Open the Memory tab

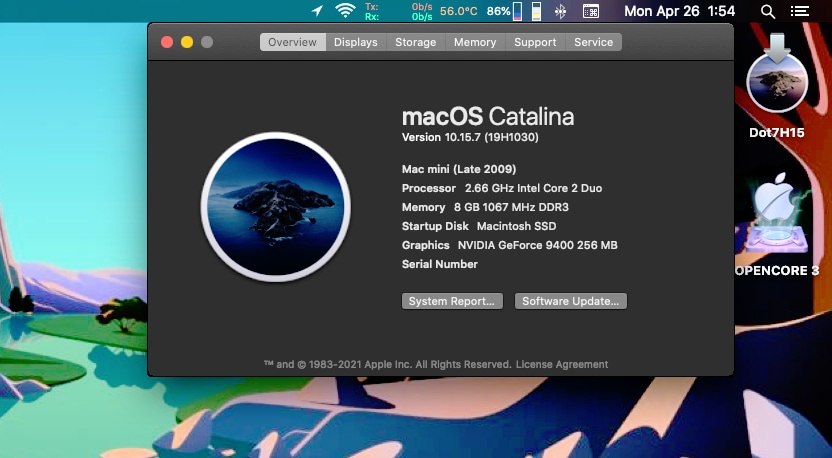475,42
